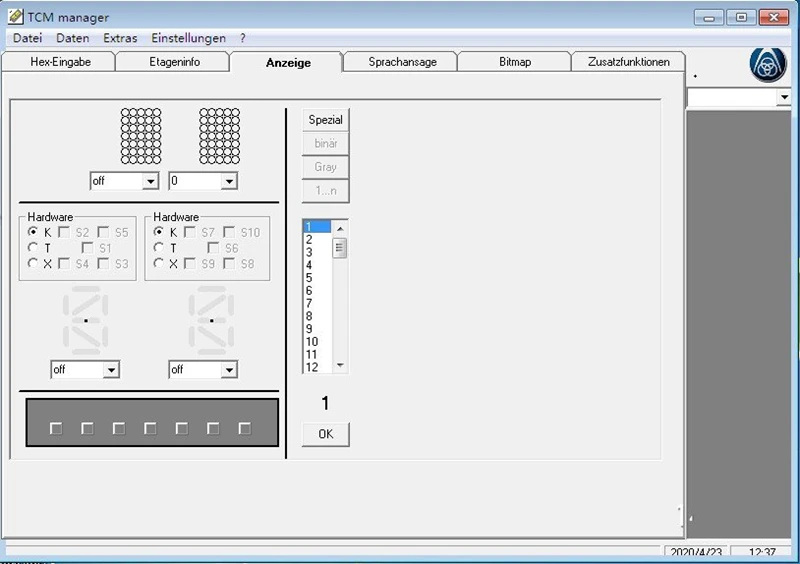Select item 2 in the floor list
Viewport: 800px width, 564px height.
click(x=317, y=239)
